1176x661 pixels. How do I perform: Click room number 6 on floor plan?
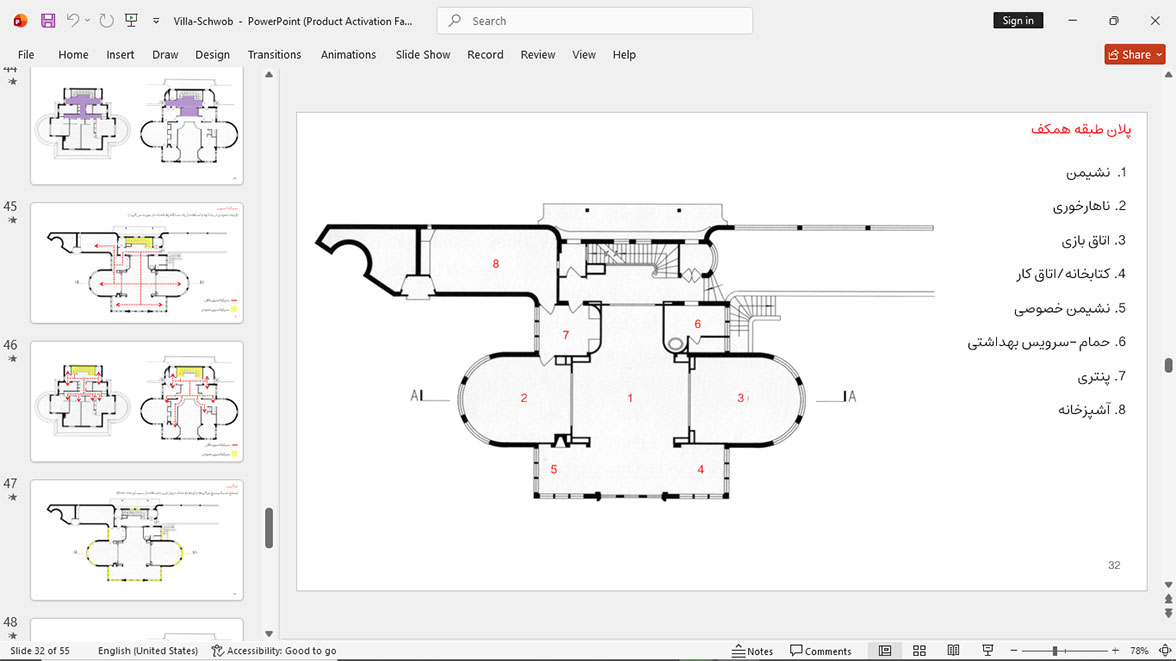pos(698,324)
